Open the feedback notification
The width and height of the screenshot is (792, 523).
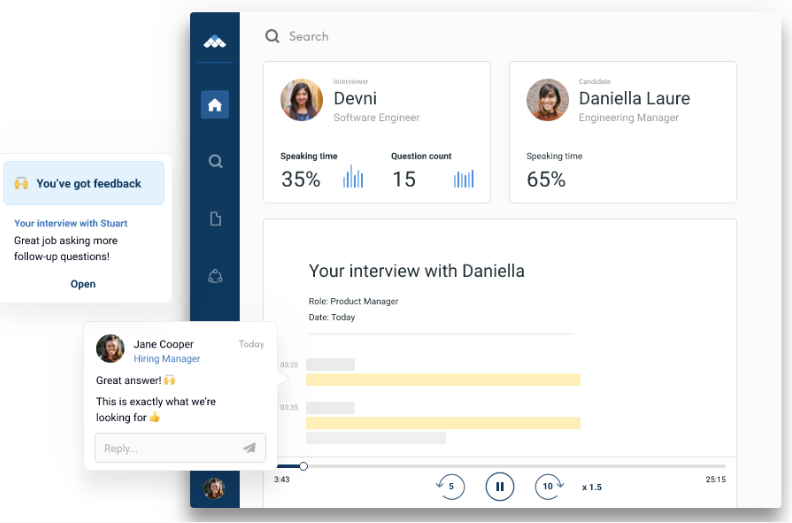pos(83,284)
